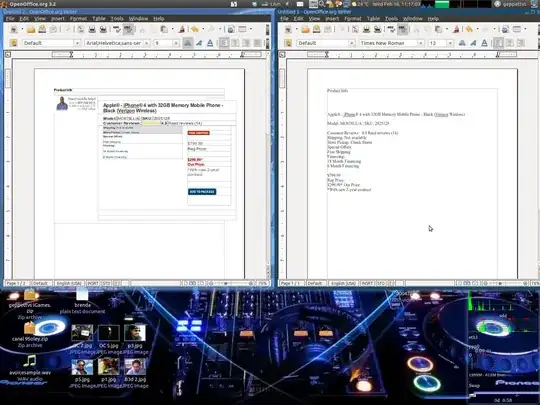Open Styles and Formatting in the left Writer window
This screenshot has width=540, height=405.
(14, 43)
